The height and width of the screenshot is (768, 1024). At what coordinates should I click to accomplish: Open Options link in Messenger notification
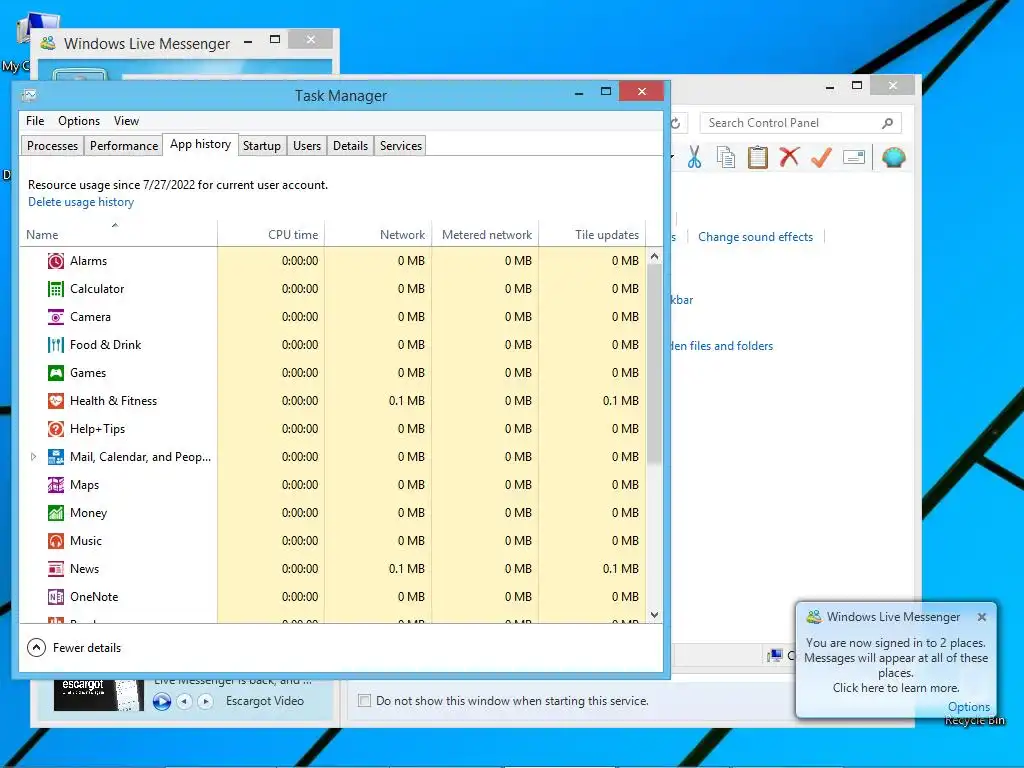[x=969, y=707]
